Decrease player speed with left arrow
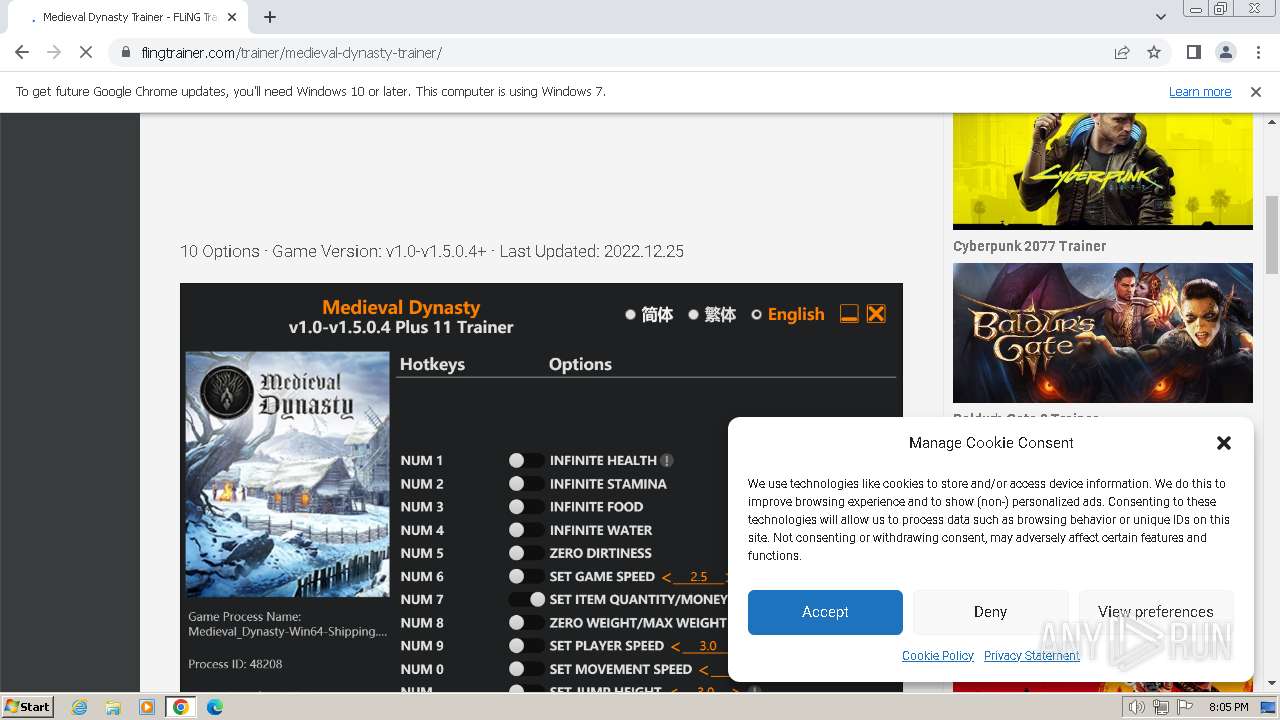 pos(676,646)
